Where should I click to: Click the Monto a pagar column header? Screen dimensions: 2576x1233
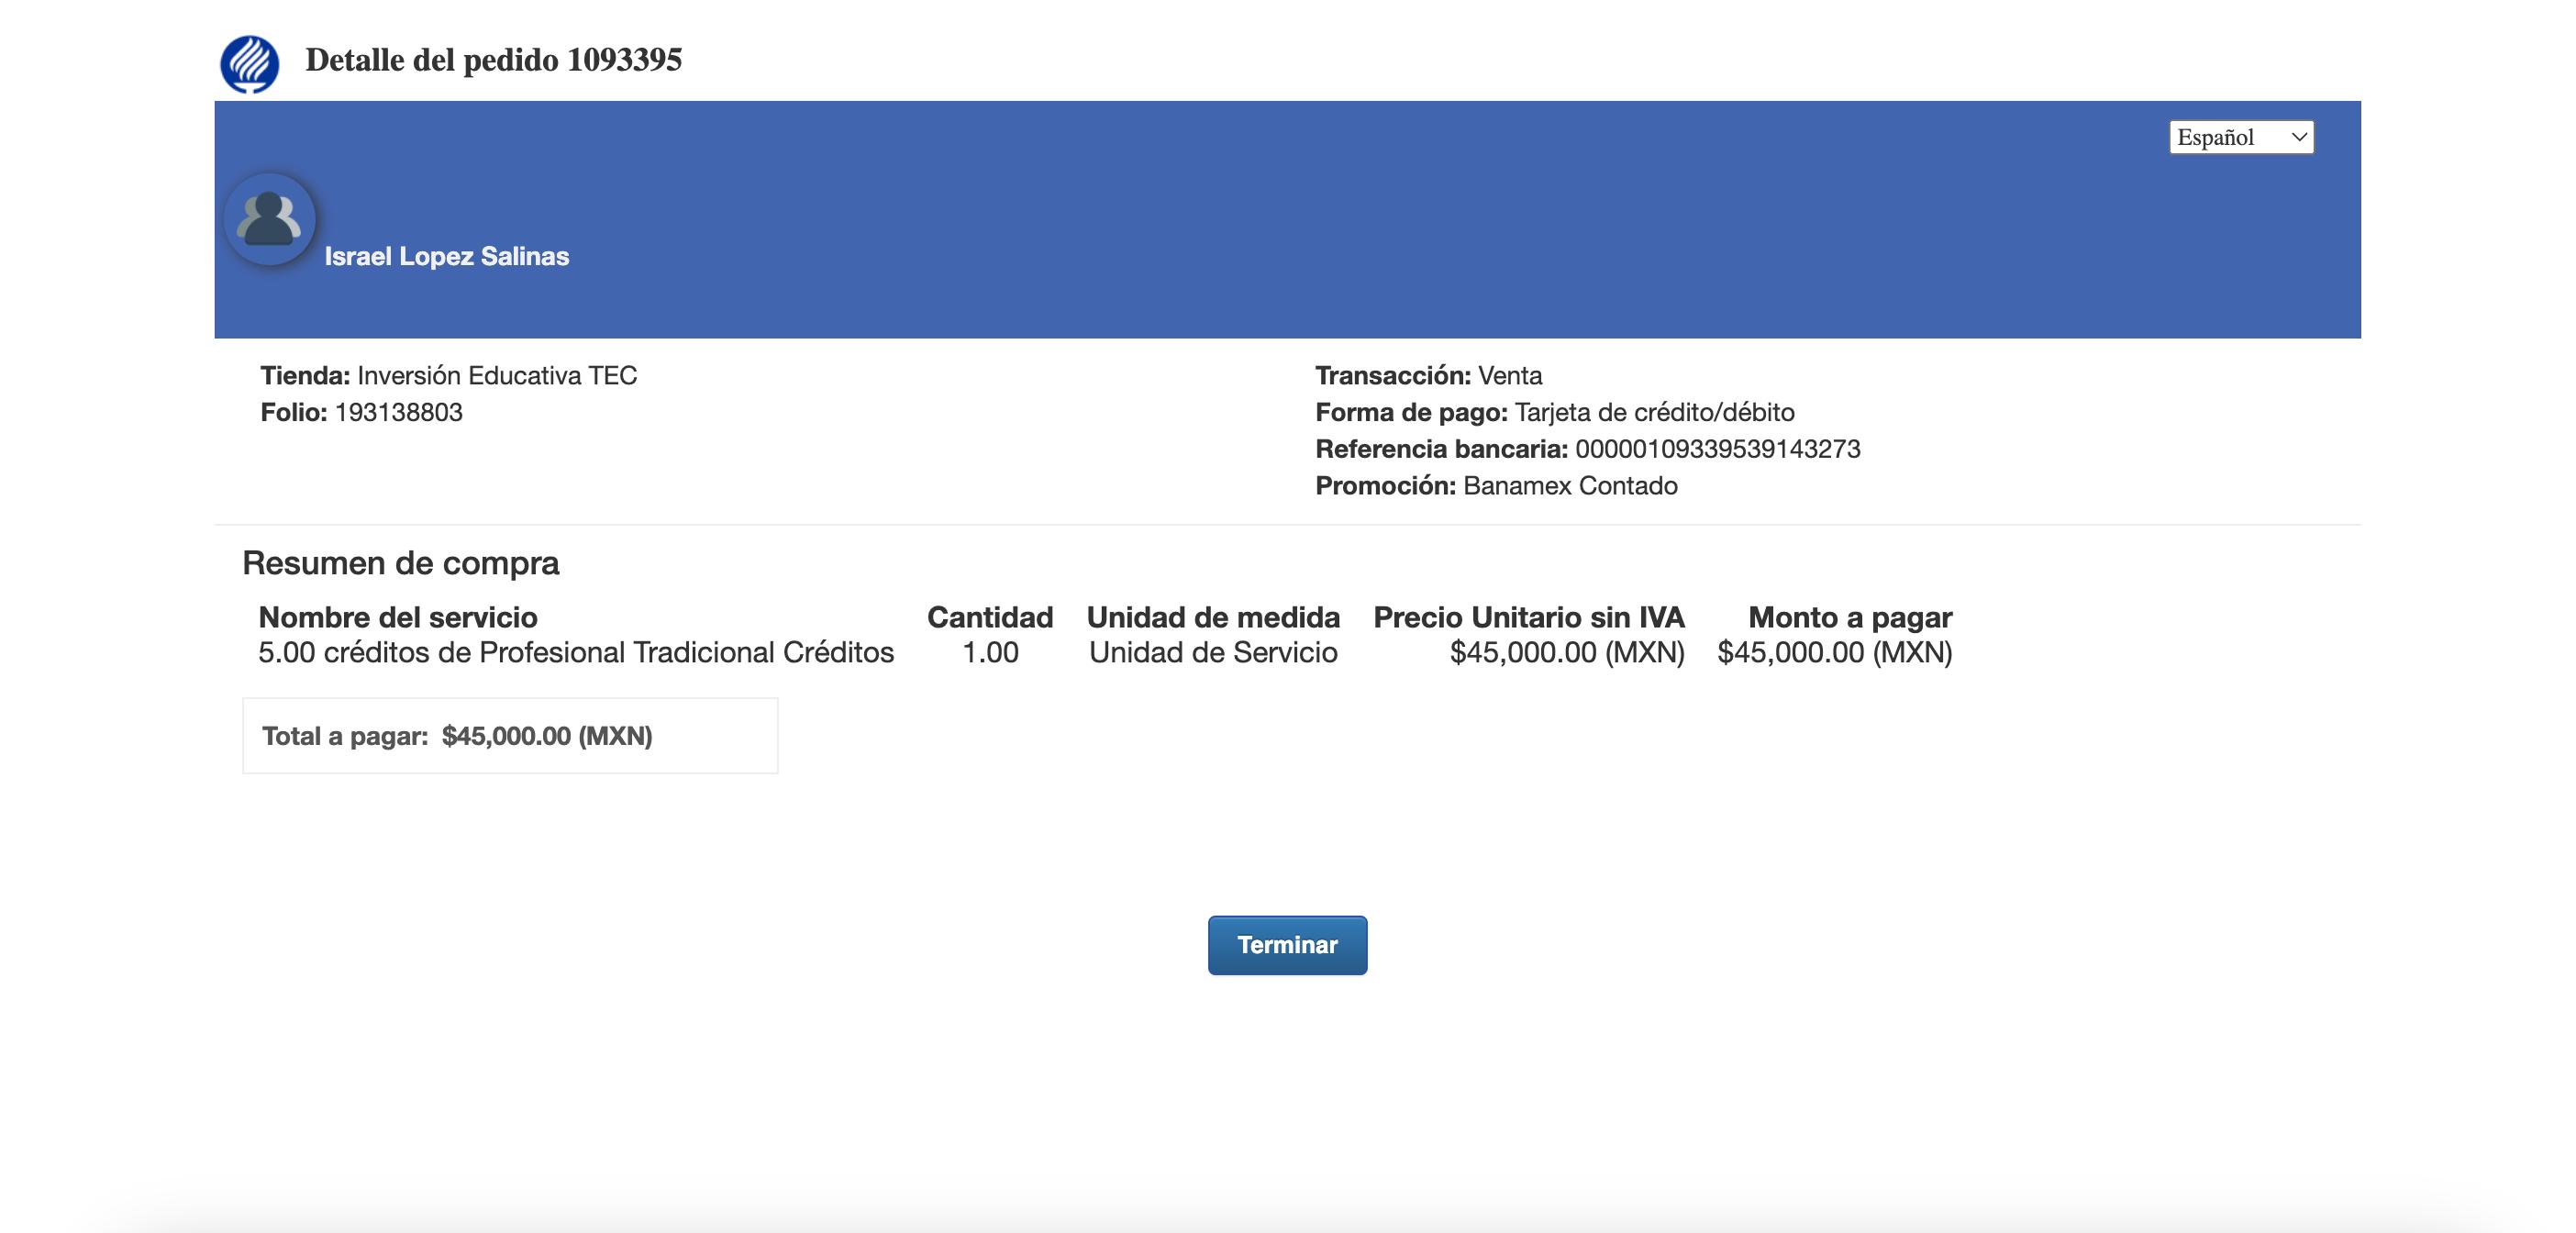pos(1849,617)
